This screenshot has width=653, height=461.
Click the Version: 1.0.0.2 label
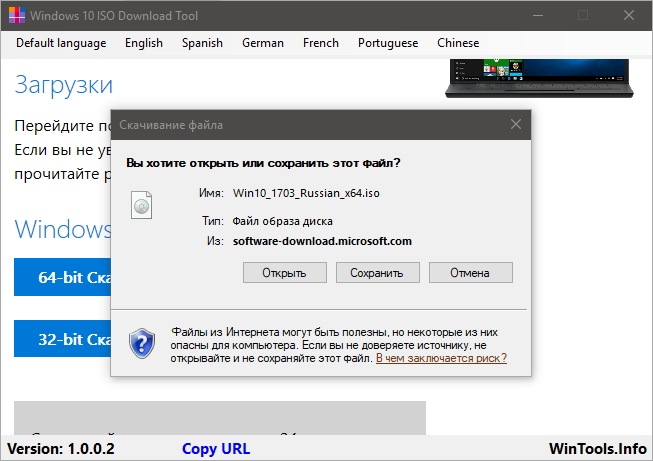click(61, 449)
